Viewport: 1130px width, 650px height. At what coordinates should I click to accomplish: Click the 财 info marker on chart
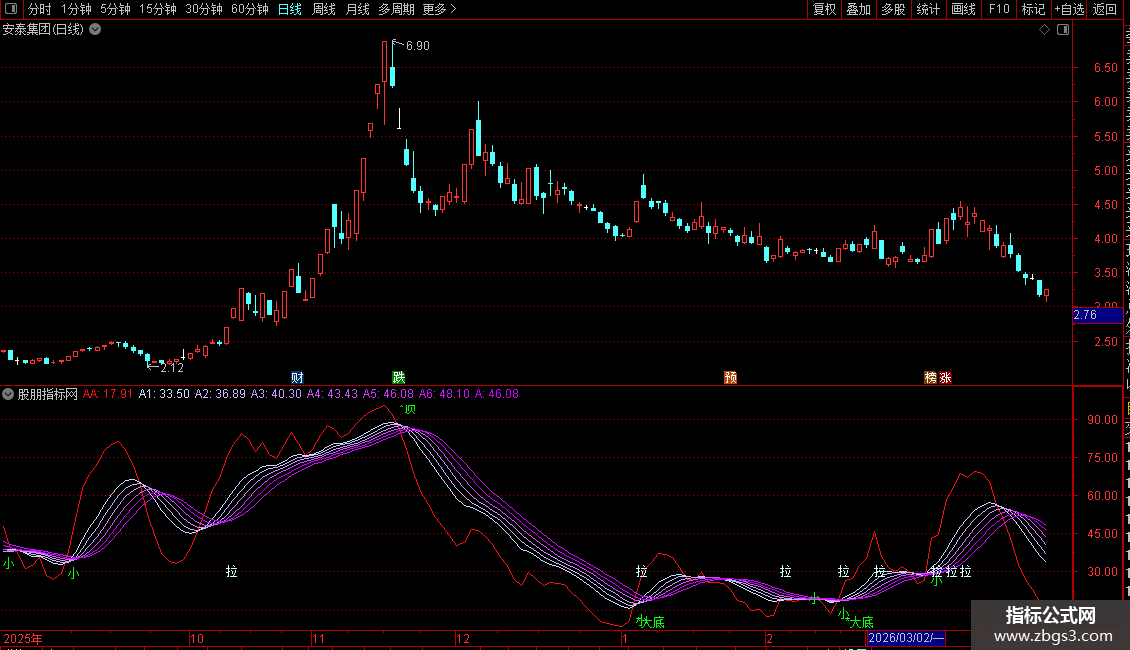pyautogui.click(x=297, y=378)
